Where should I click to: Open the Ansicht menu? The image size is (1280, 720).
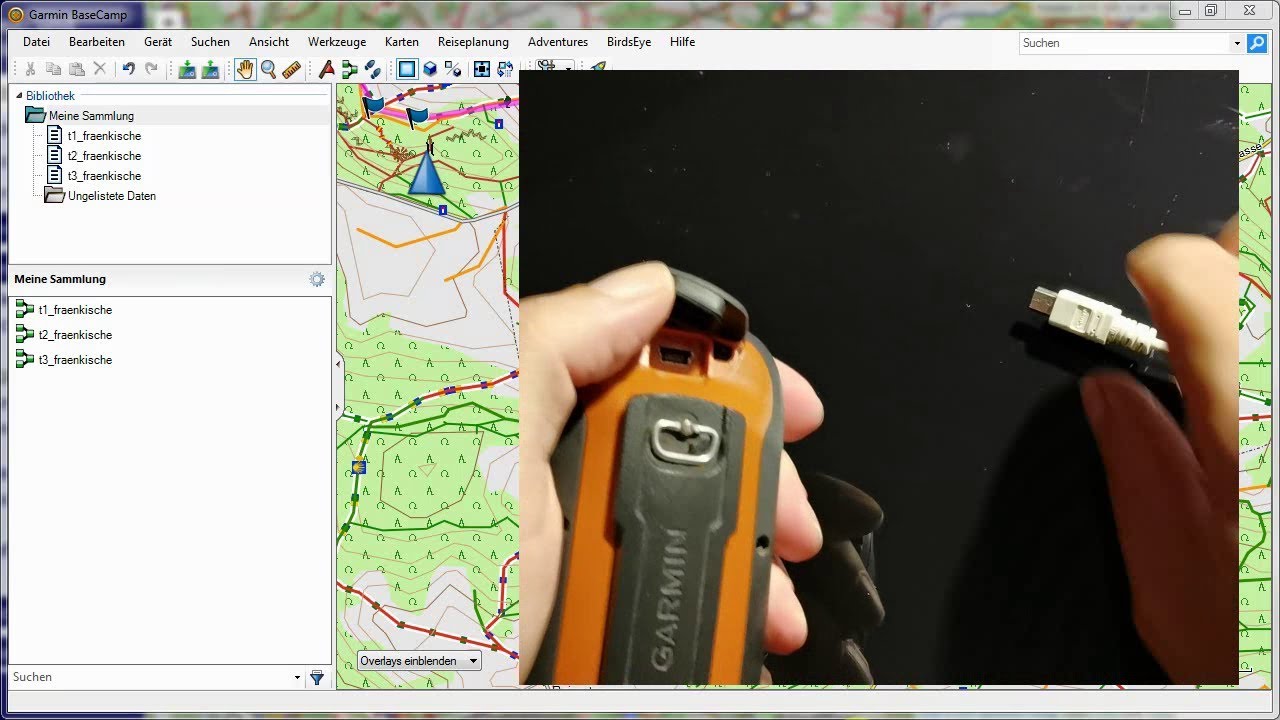point(269,42)
